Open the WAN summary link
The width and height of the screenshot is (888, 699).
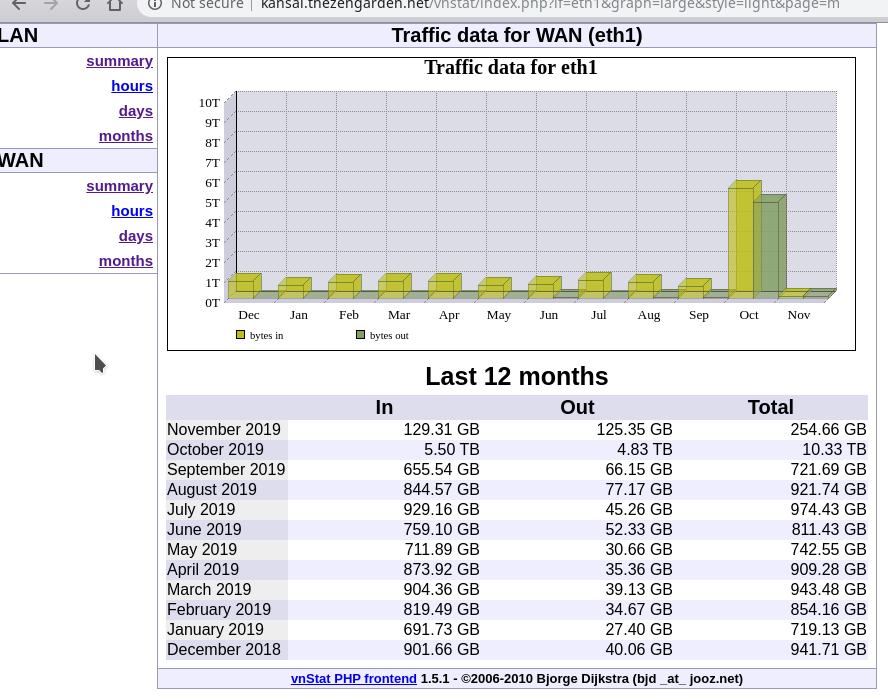[x=119, y=186]
